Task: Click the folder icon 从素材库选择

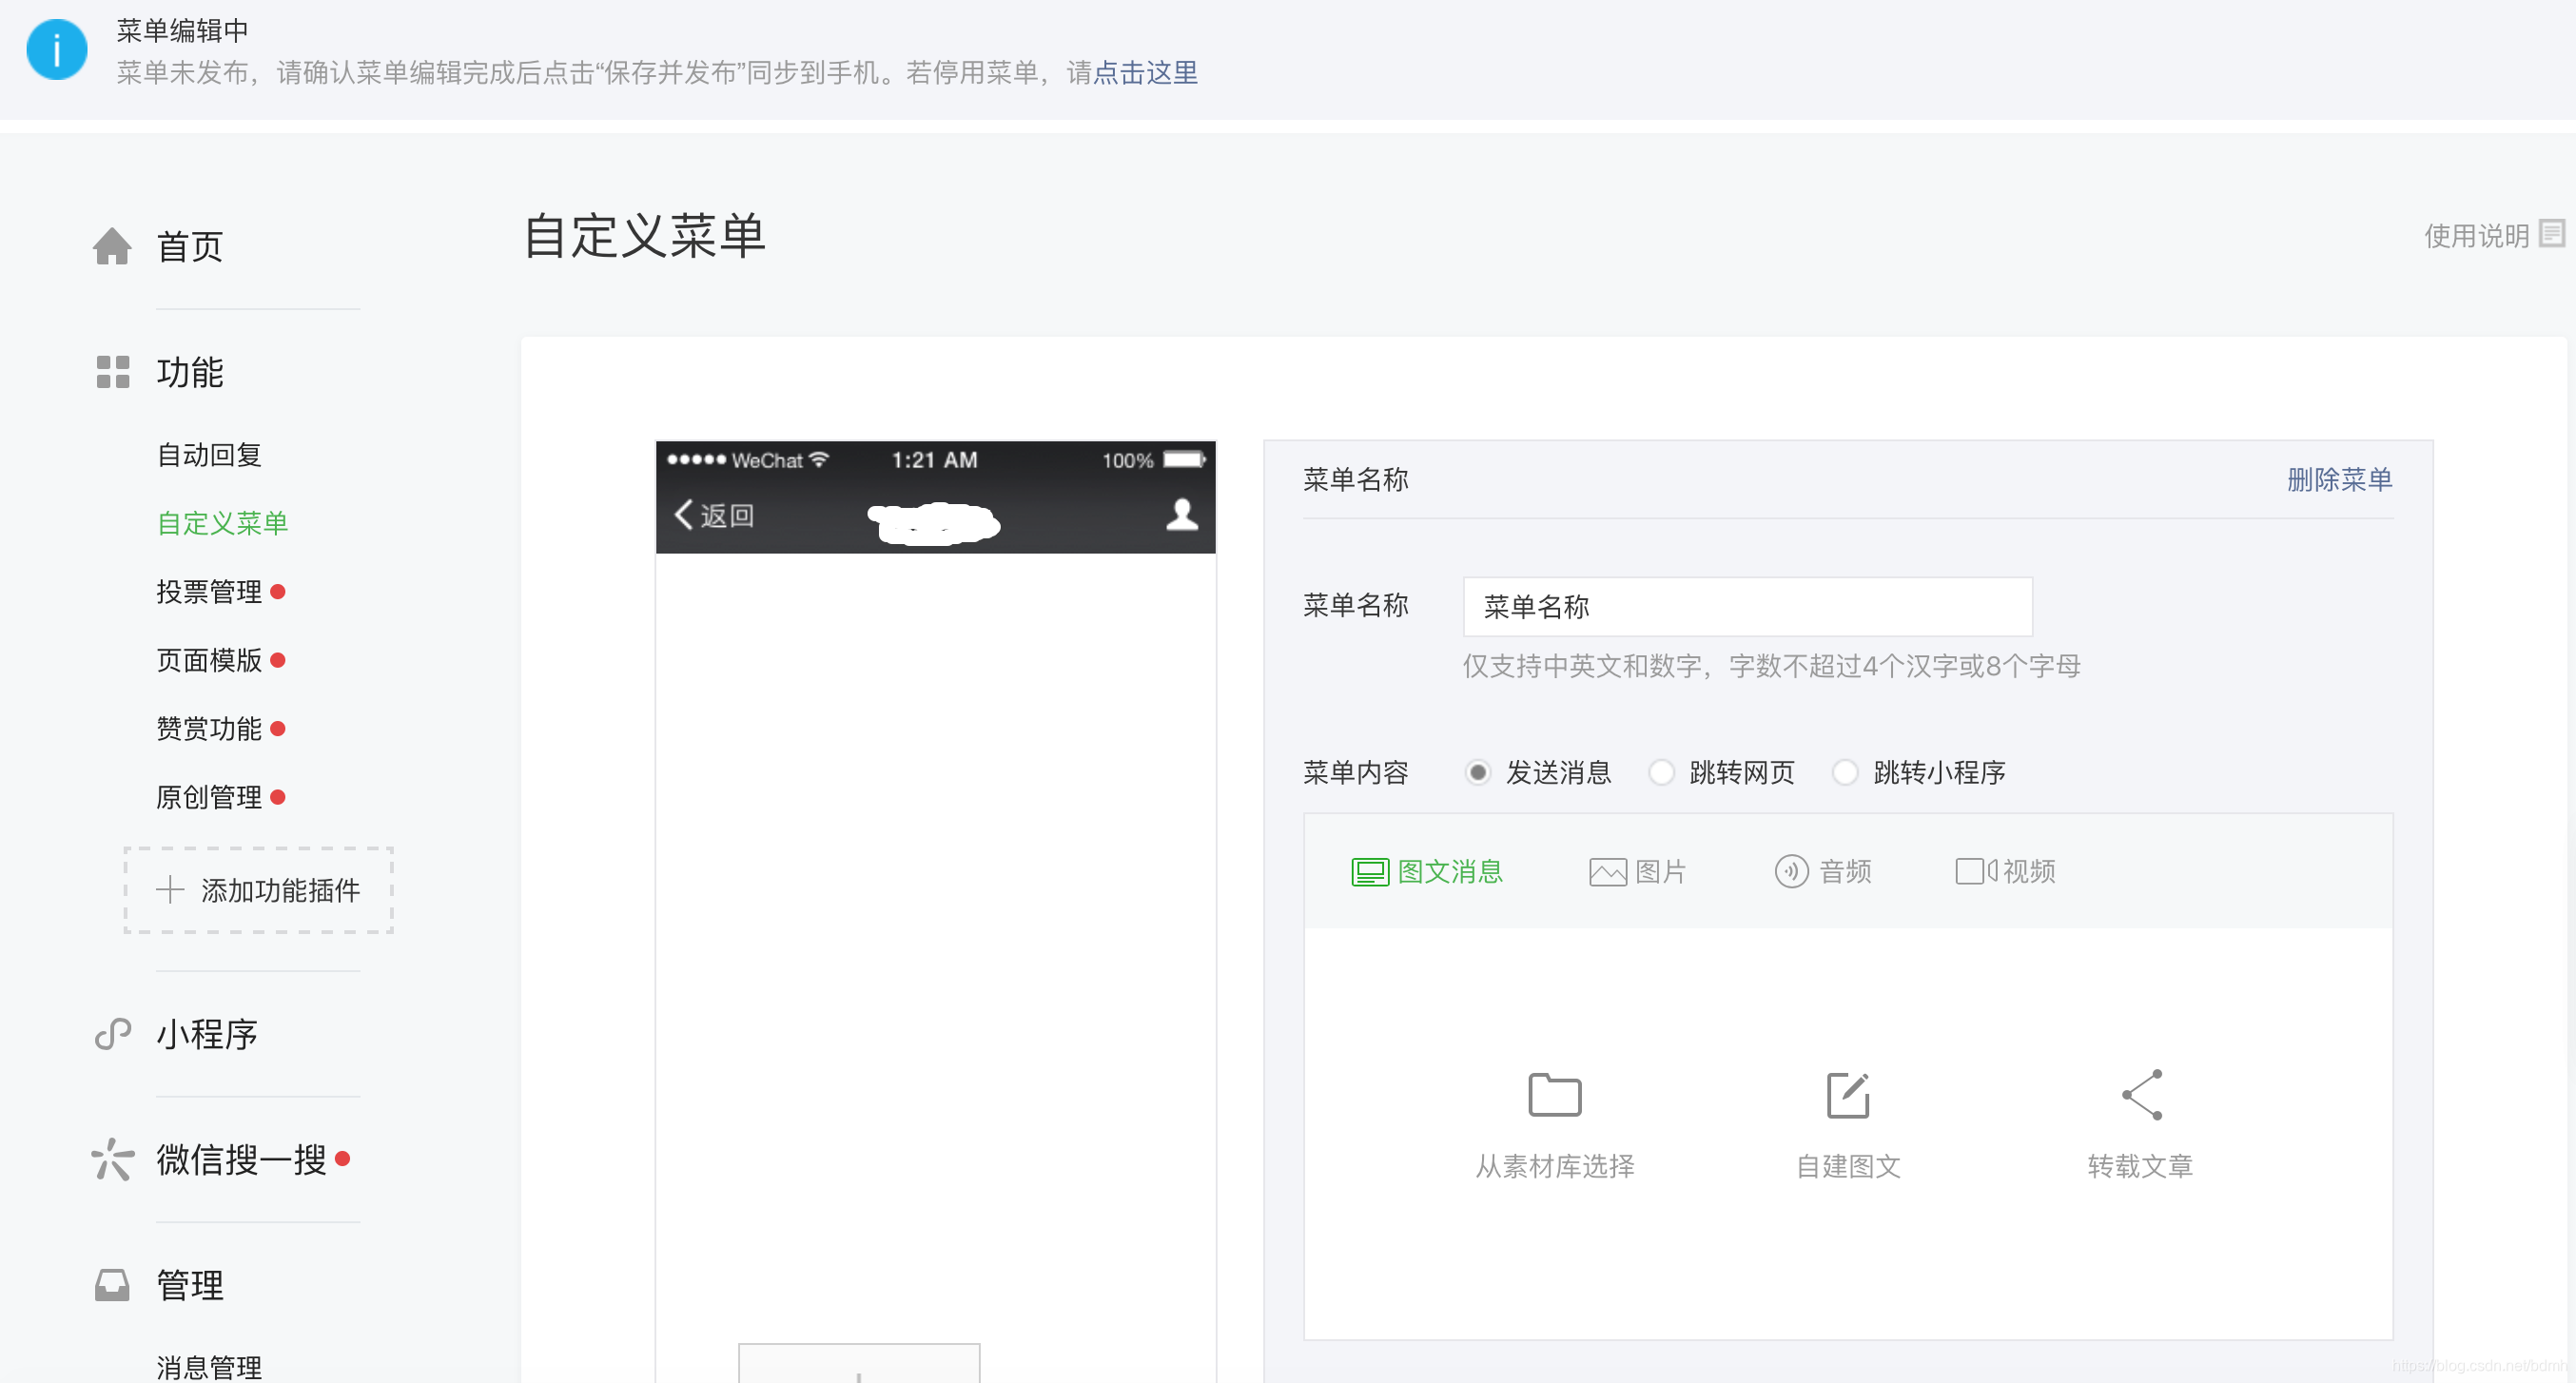Action: (1554, 1095)
